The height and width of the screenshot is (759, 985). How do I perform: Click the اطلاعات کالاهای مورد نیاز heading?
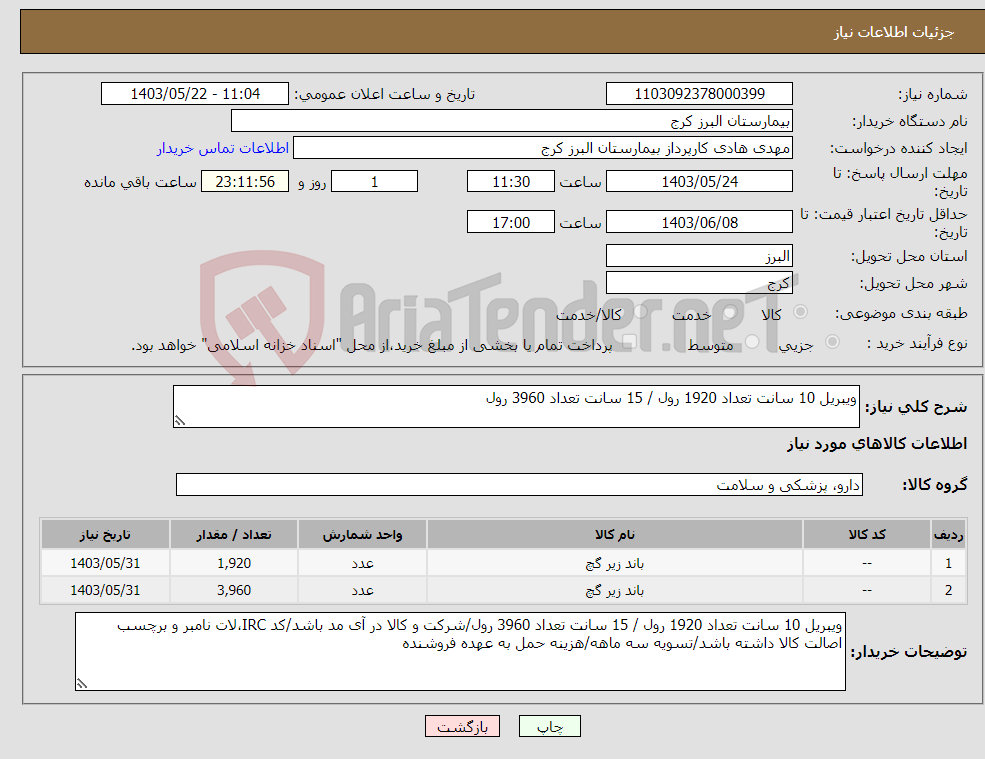coord(877,444)
